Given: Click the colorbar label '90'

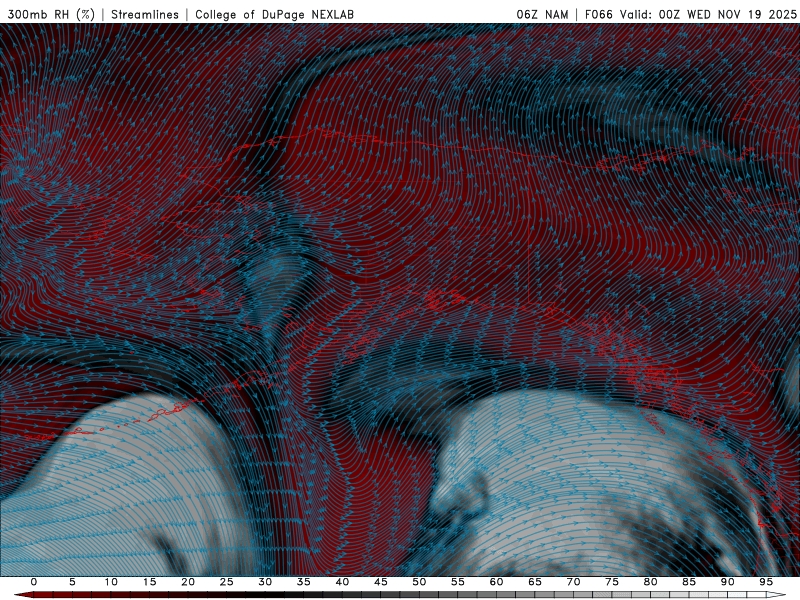Looking at the screenshot, I should 727,582.
